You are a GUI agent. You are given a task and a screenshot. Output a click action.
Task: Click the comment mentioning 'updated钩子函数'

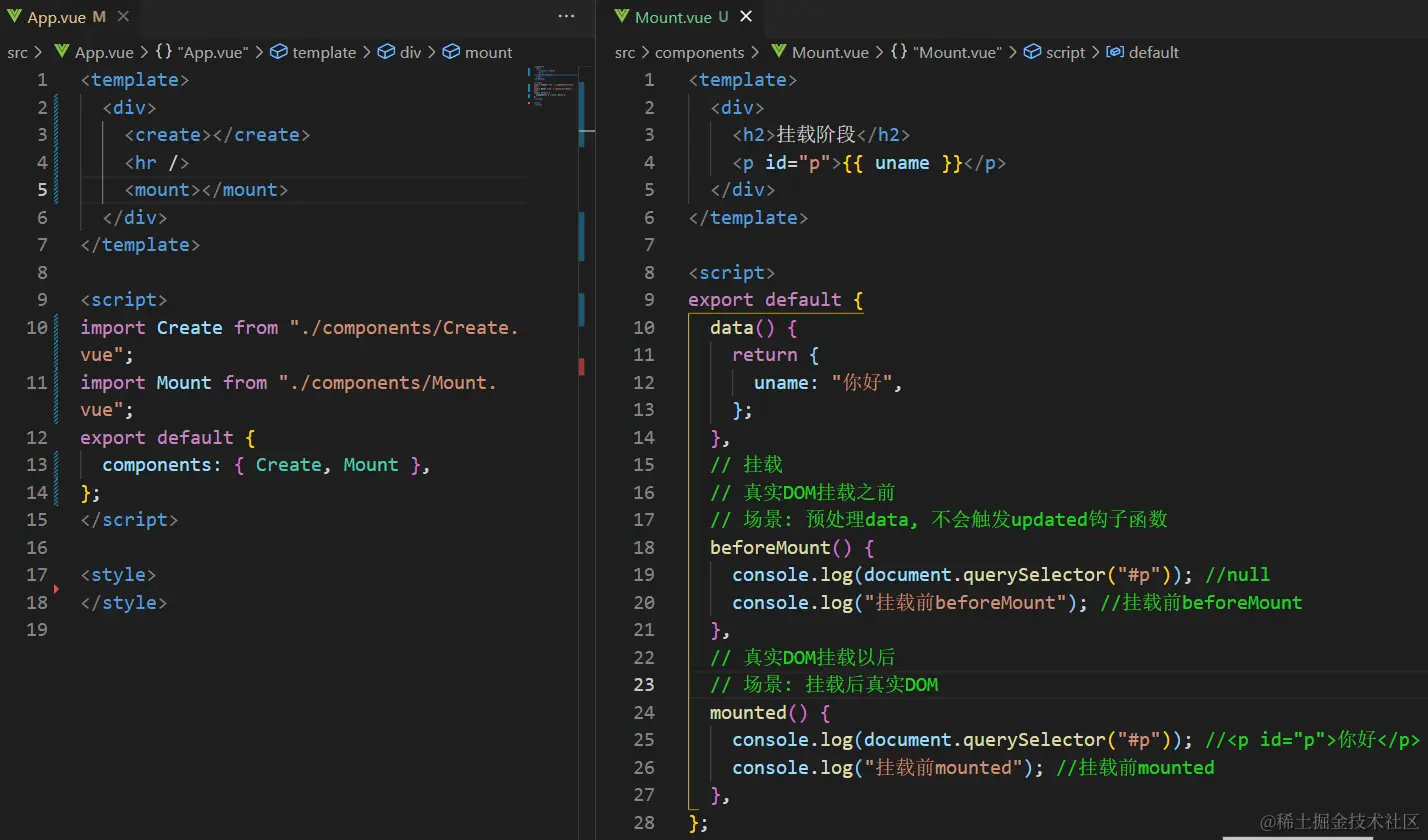click(x=939, y=520)
